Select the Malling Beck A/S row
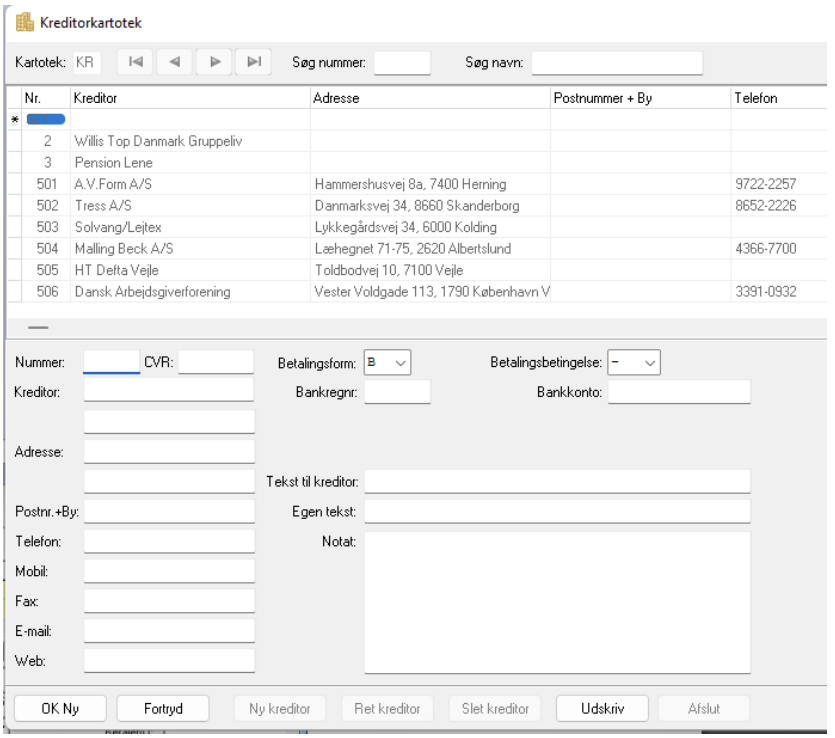The image size is (835, 738). [418, 249]
